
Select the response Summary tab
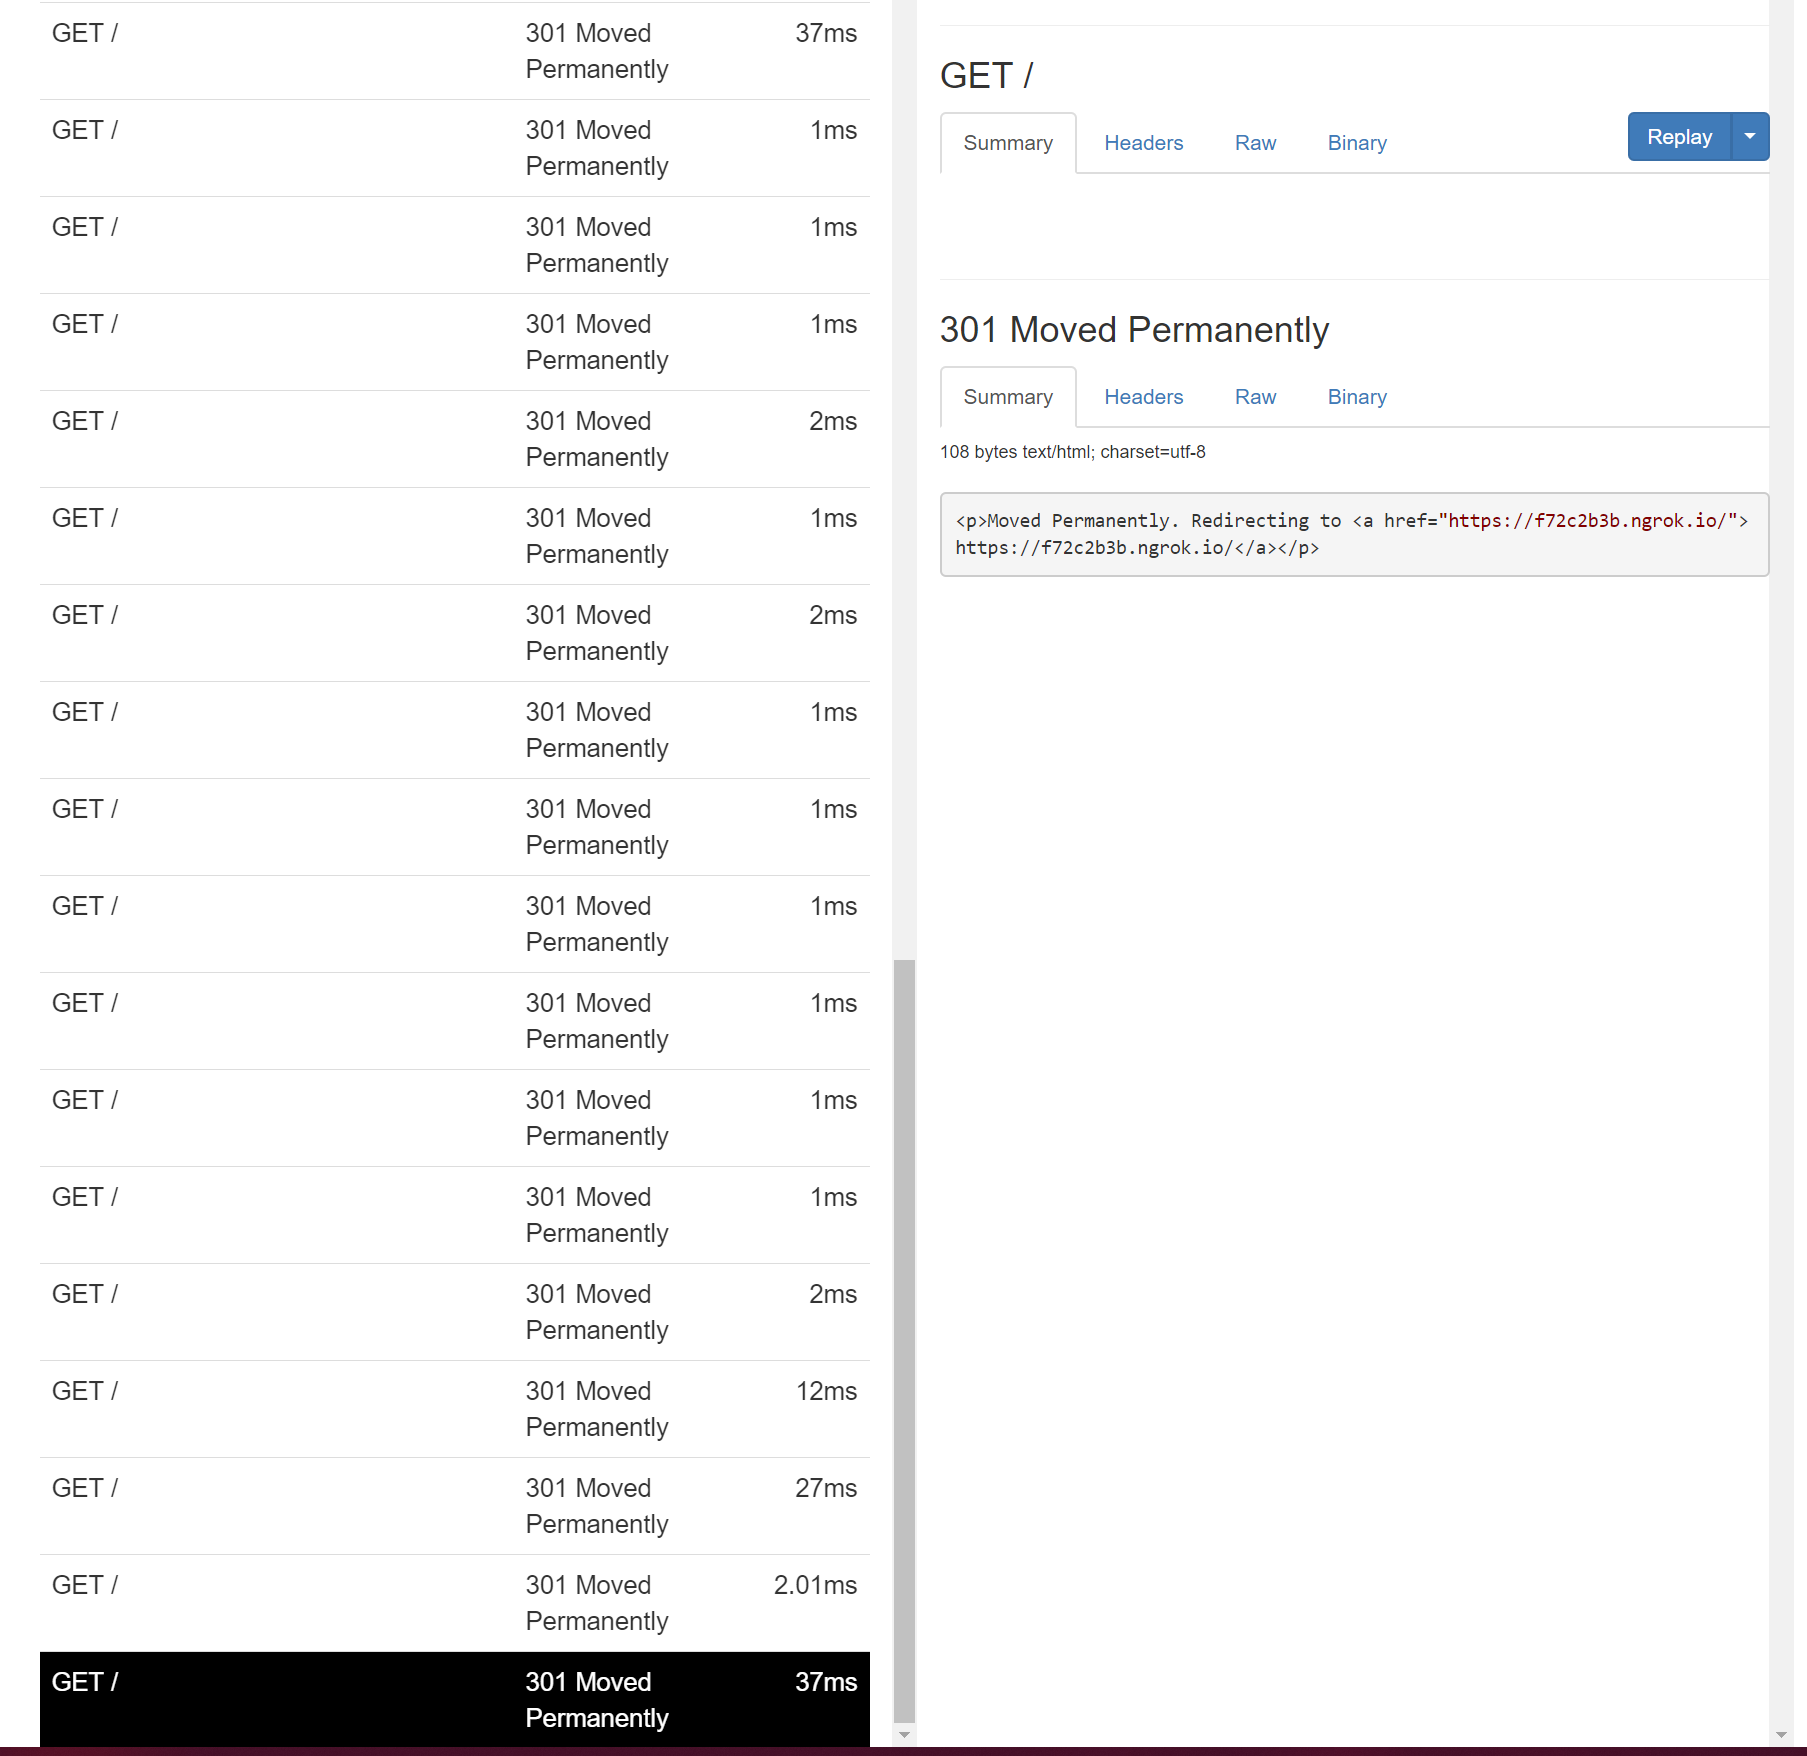[x=1007, y=397]
